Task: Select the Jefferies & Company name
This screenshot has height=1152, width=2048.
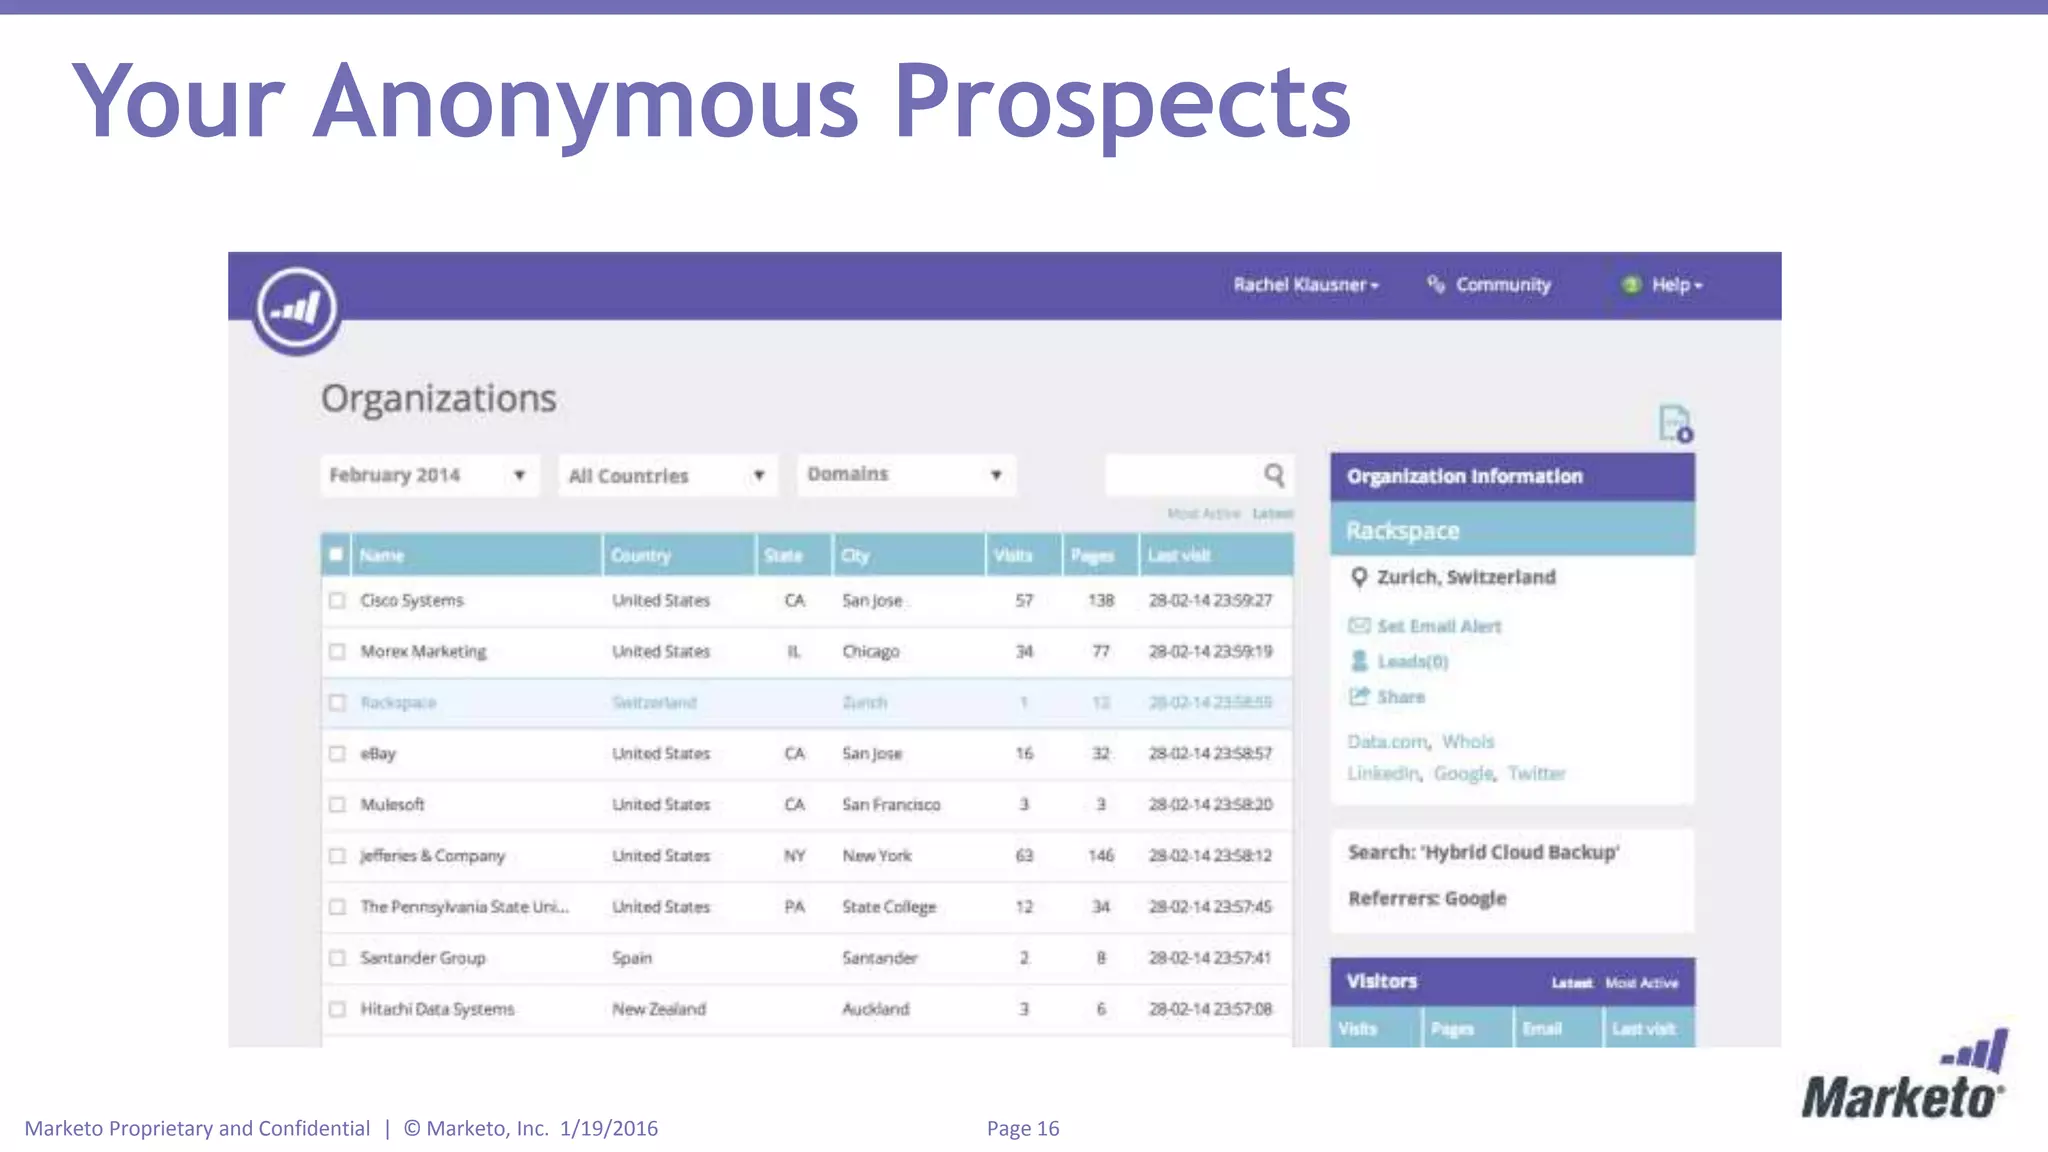Action: [432, 856]
